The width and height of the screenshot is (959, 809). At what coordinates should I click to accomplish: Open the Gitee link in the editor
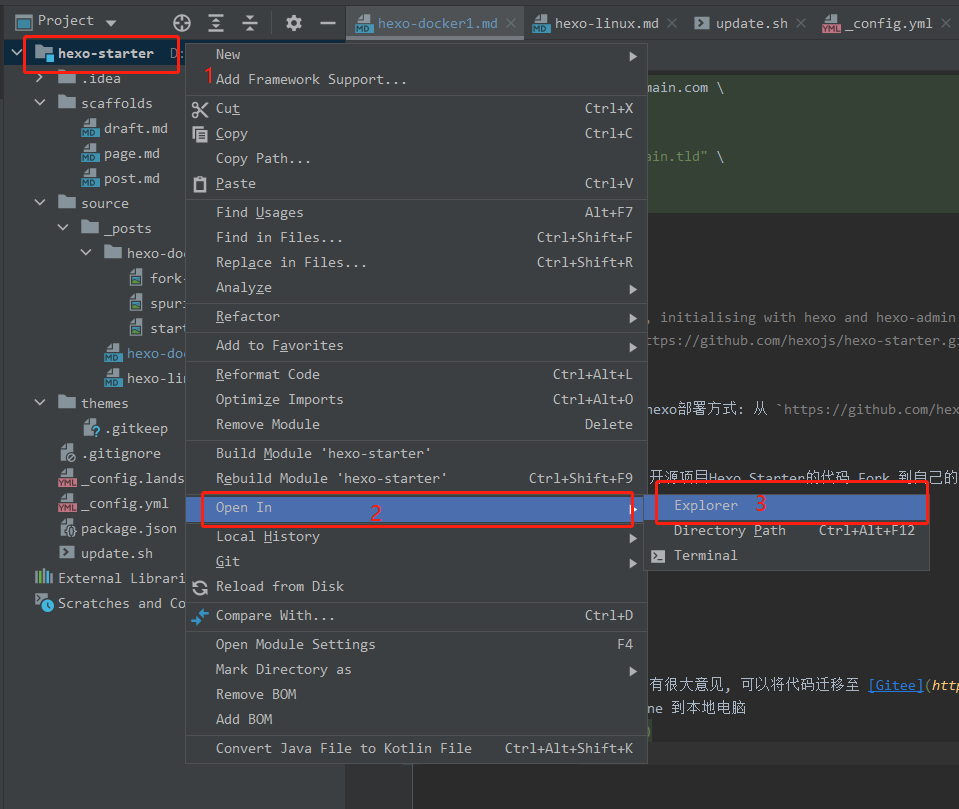[895, 684]
